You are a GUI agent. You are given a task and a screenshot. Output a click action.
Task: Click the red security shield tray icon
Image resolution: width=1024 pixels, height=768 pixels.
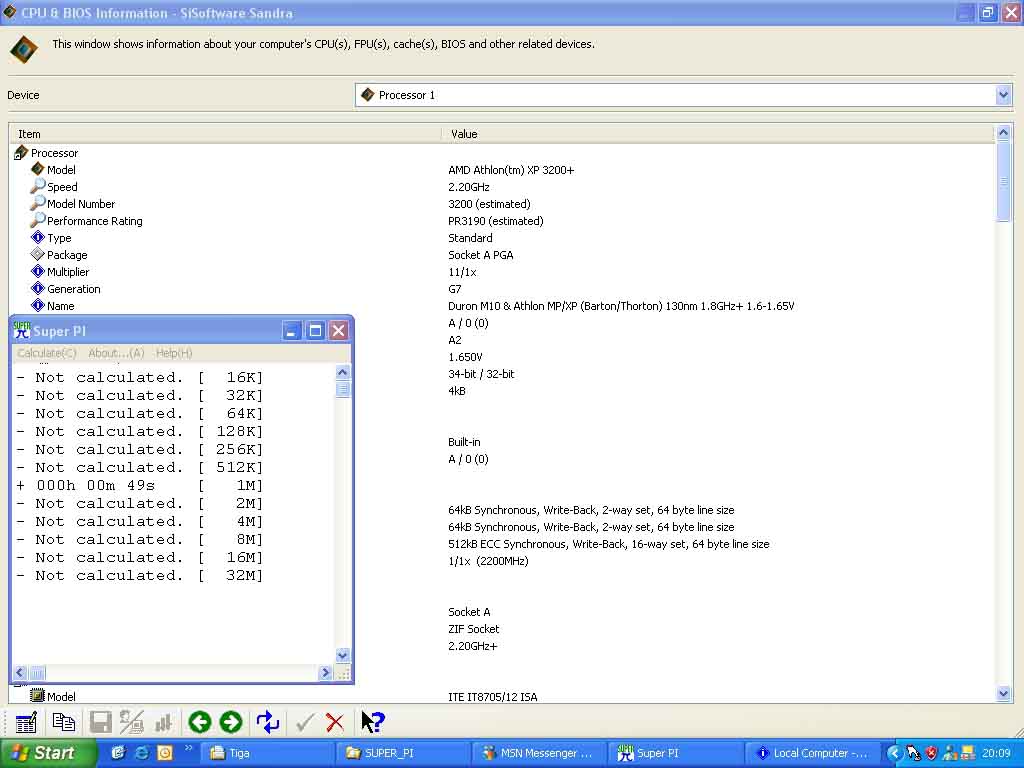click(932, 753)
